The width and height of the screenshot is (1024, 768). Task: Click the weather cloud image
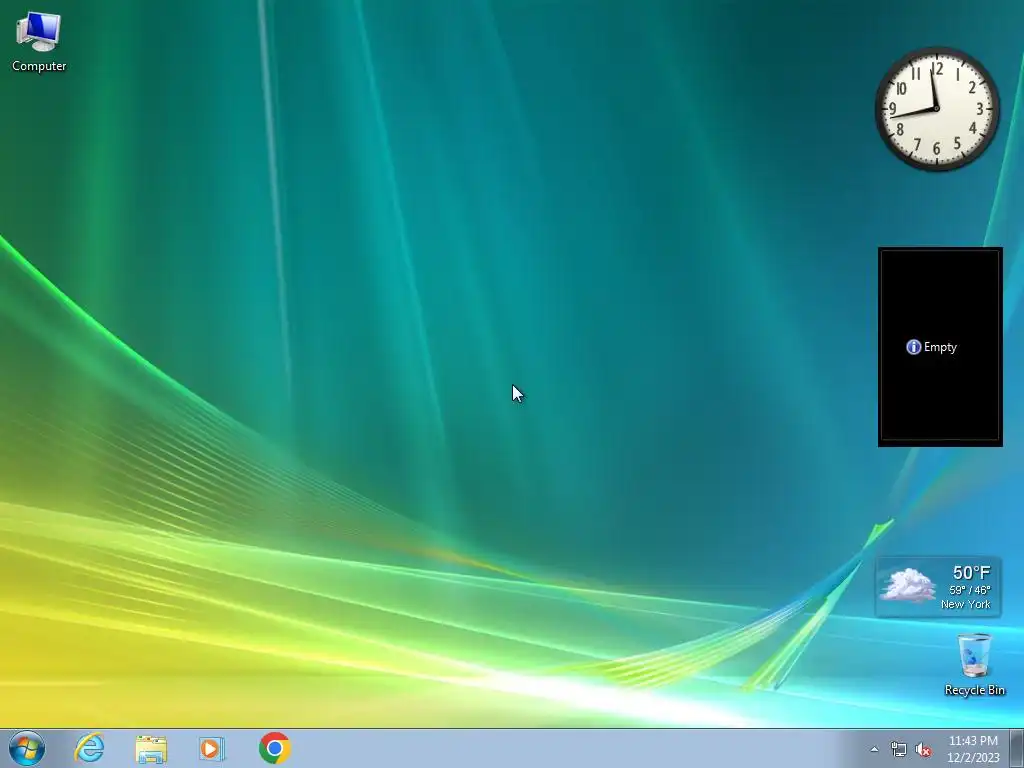point(907,584)
